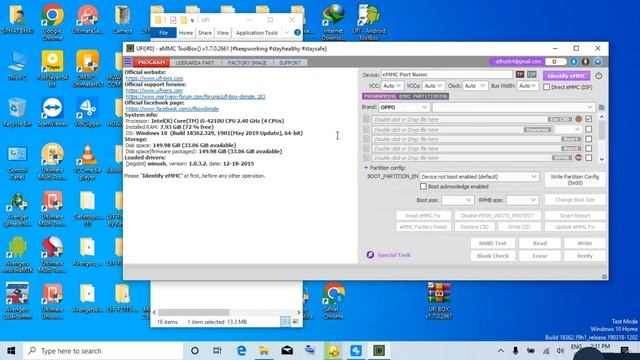Open the firmware folder icon beside model dropdown
This screenshot has width=640, height=360.
pyautogui.click(x=601, y=107)
